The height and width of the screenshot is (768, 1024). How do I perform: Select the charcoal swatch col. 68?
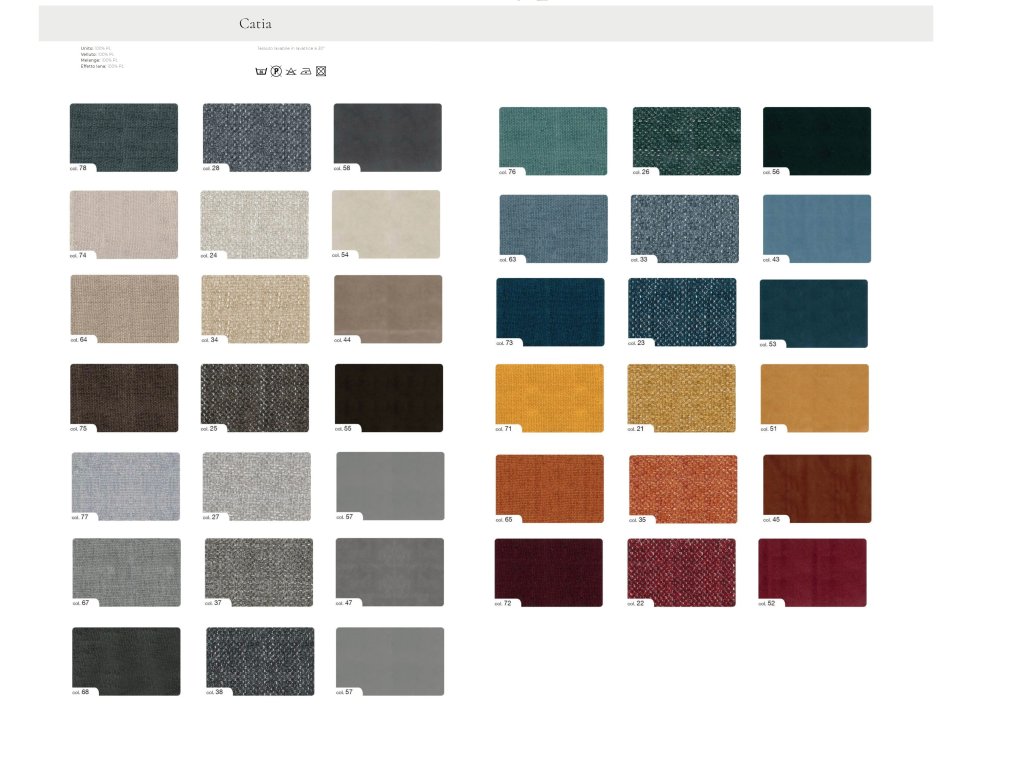point(126,660)
